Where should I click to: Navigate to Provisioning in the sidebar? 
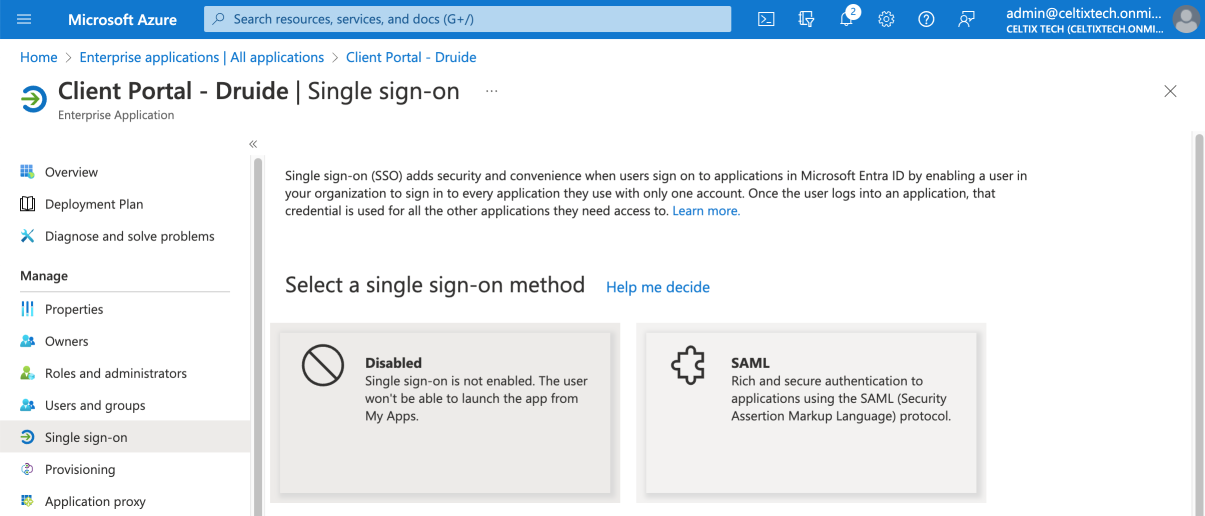(80, 469)
